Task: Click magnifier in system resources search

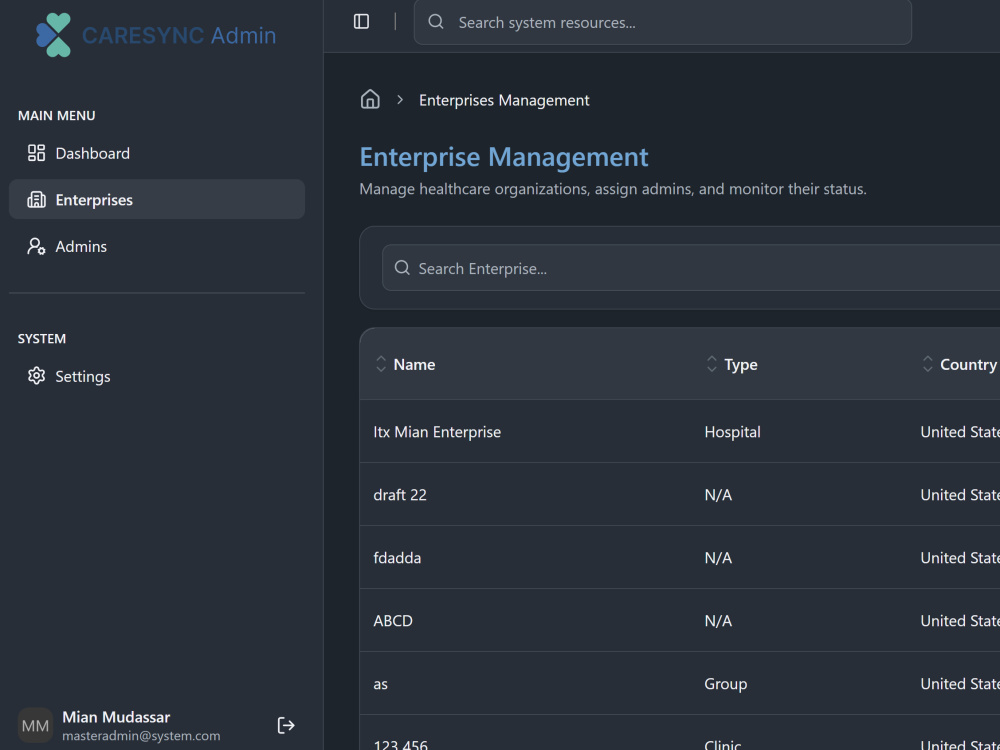Action: coord(436,22)
